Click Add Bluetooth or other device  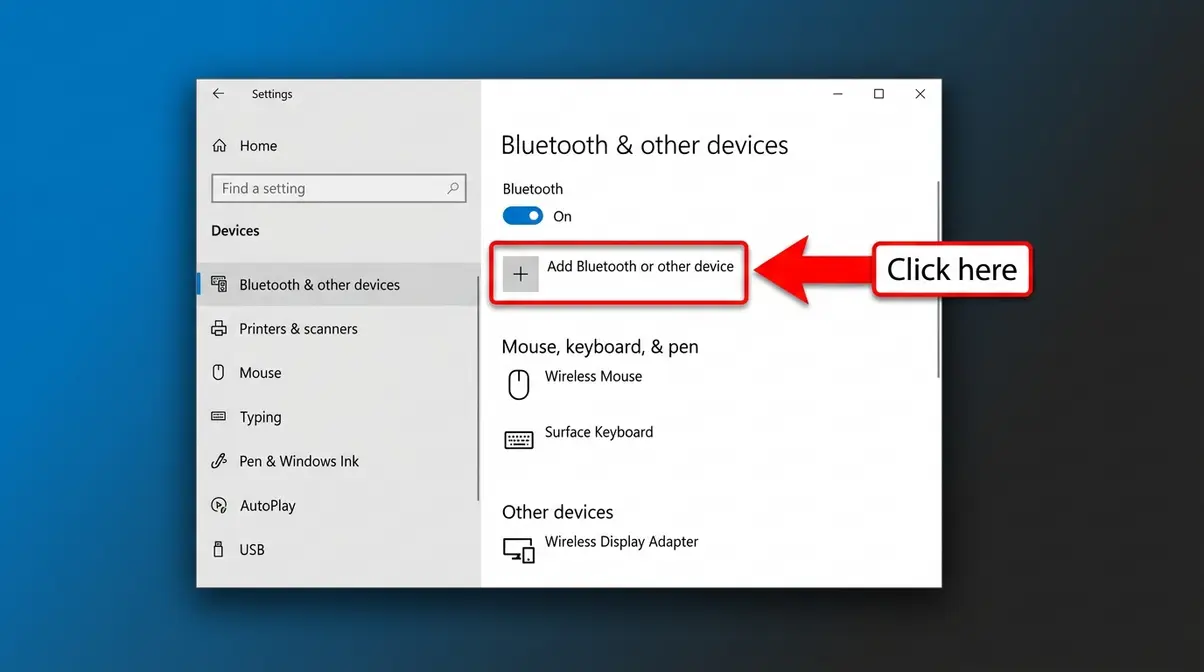(619, 273)
